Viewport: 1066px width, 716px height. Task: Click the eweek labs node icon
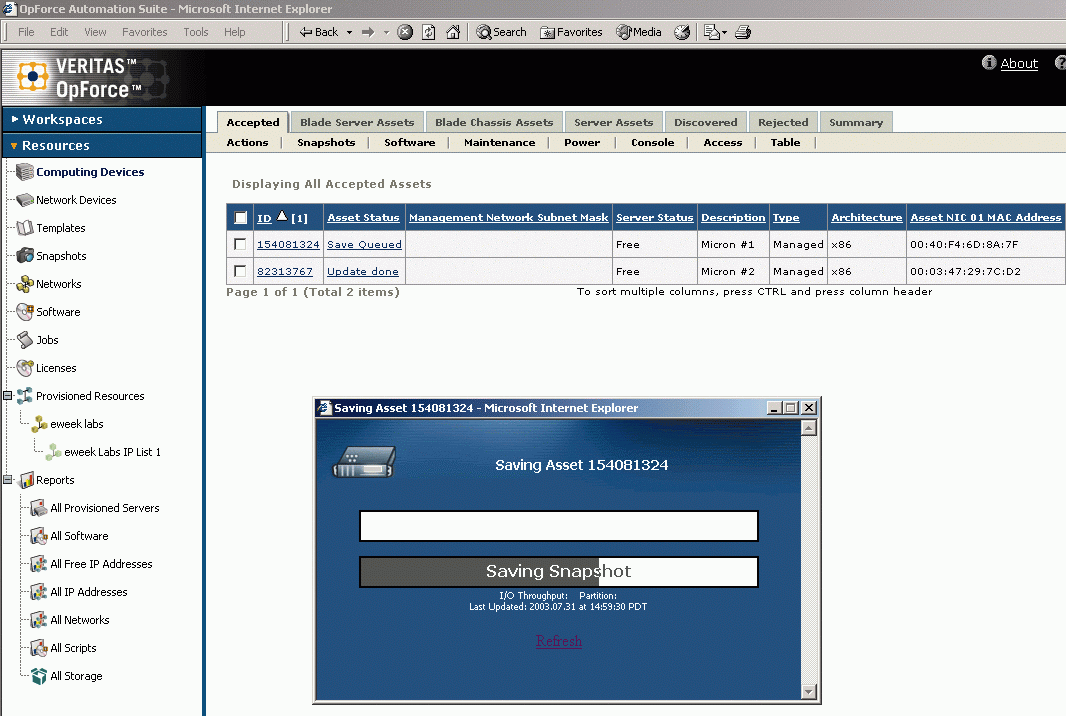point(39,424)
